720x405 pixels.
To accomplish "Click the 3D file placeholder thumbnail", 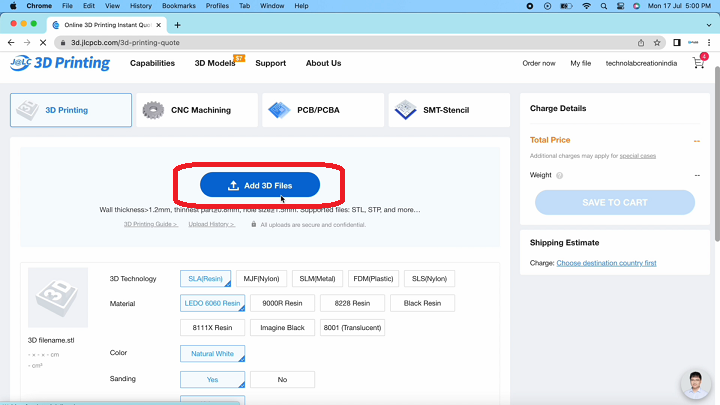I will (58, 298).
